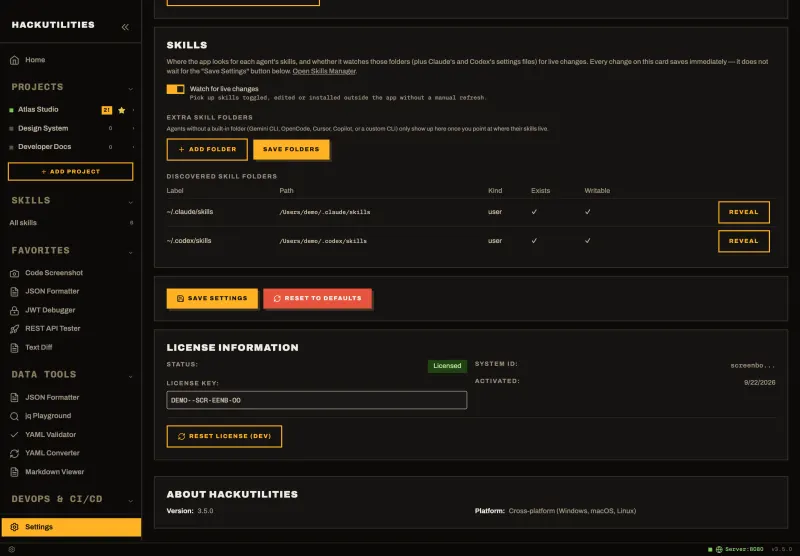Click the Save Folders button
This screenshot has width=800, height=556.
coord(291,149)
